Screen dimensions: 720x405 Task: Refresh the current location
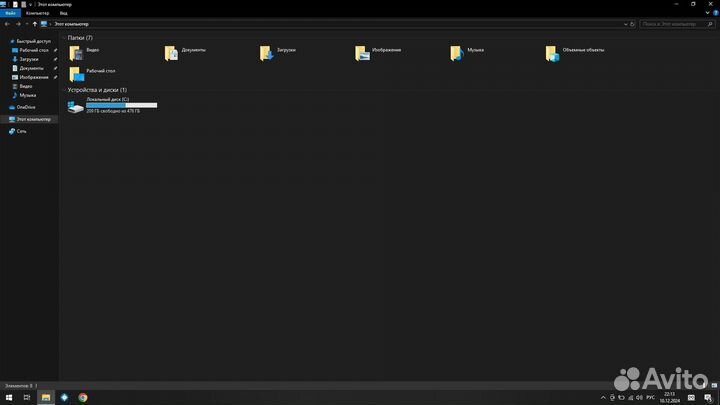[632, 24]
